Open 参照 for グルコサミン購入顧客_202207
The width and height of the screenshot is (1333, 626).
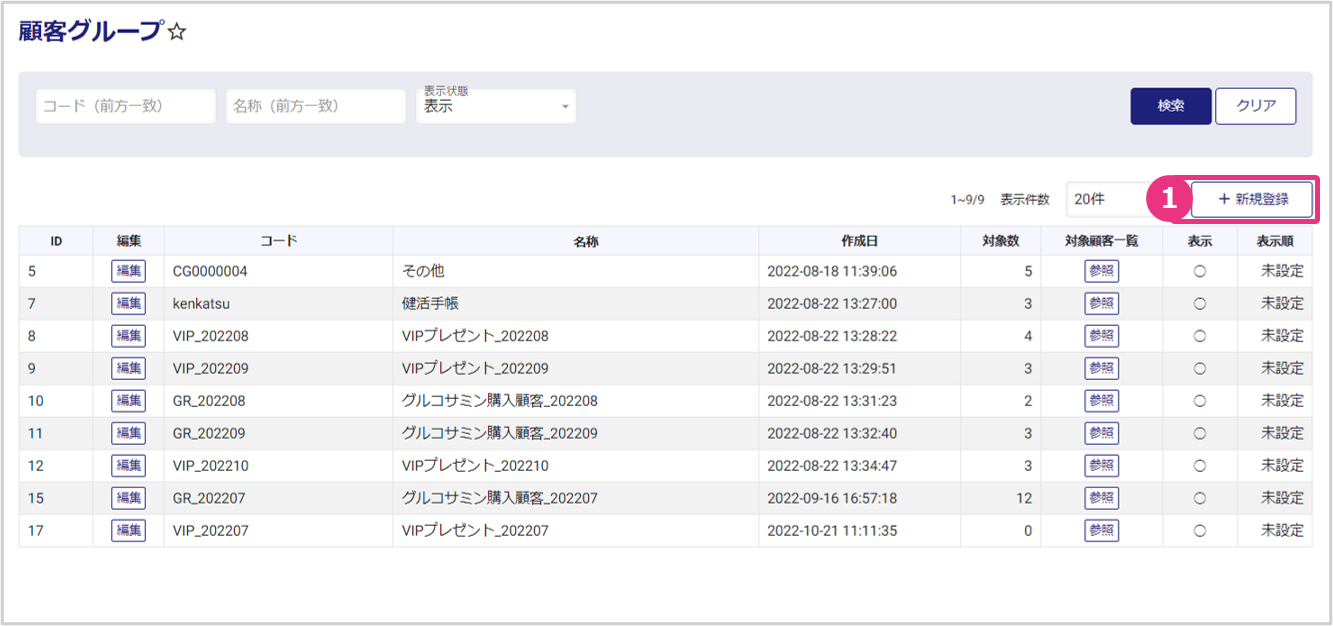click(x=1101, y=498)
